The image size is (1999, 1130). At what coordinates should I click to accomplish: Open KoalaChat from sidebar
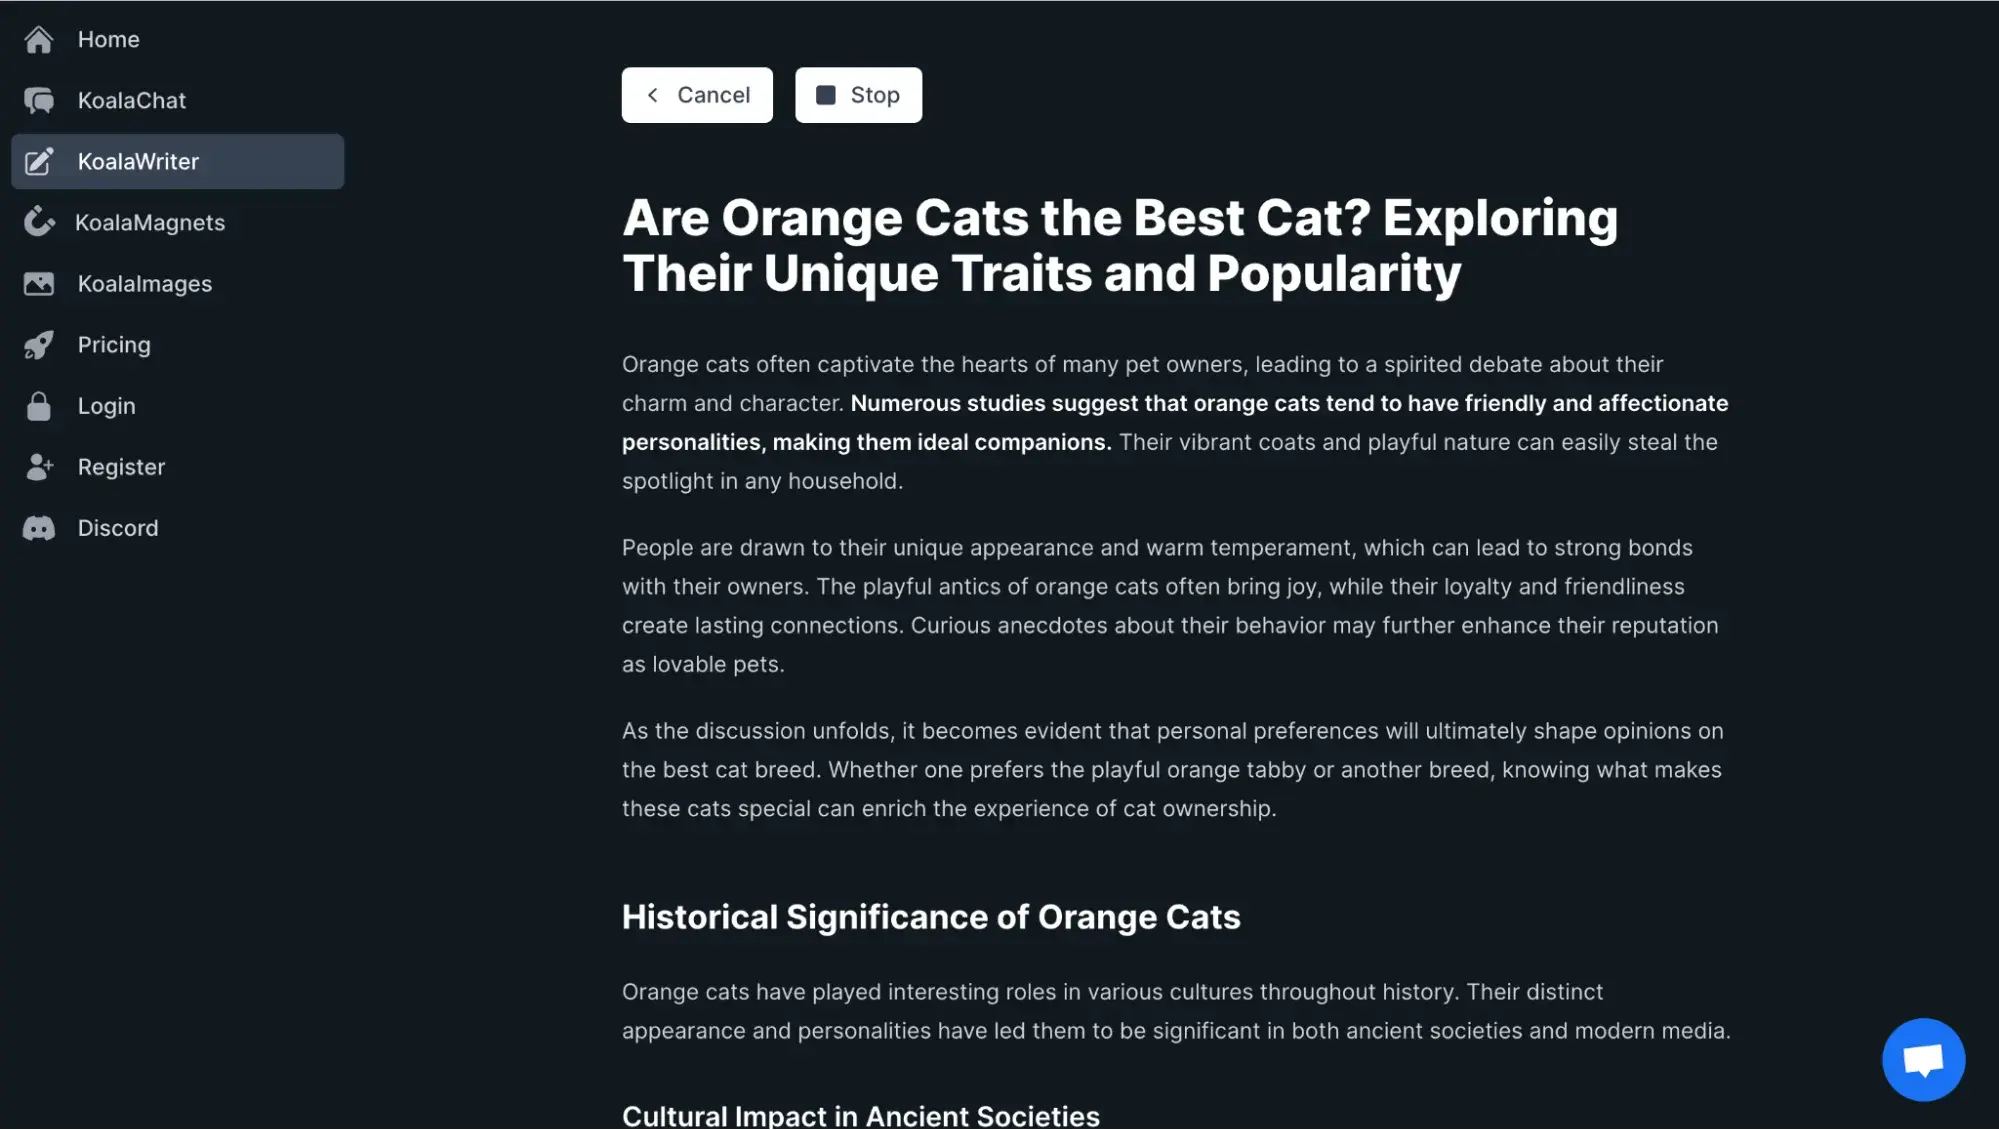point(132,99)
